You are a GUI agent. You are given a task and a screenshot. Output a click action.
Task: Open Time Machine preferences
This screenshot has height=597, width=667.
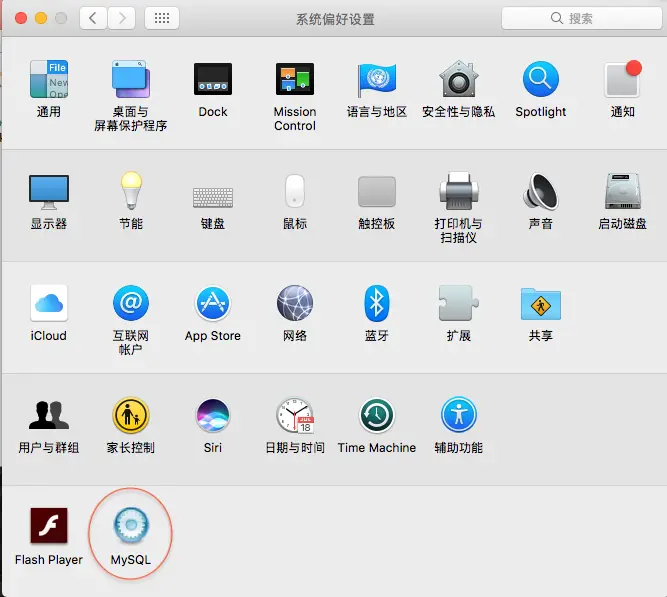click(x=377, y=415)
